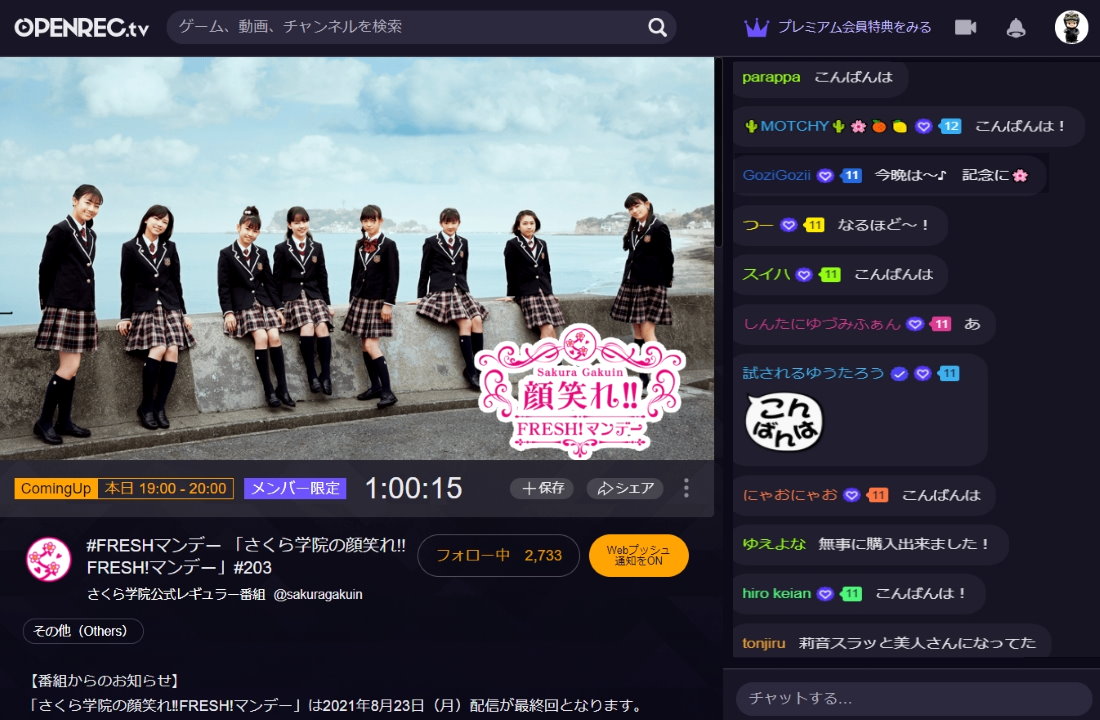This screenshot has height=720, width=1100.
Task: Open the three-dot more options menu
Action: coord(686,488)
